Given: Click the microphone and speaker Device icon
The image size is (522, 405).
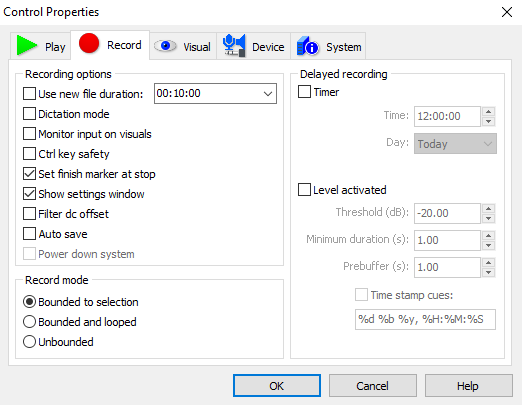Looking at the screenshot, I should pos(234,46).
